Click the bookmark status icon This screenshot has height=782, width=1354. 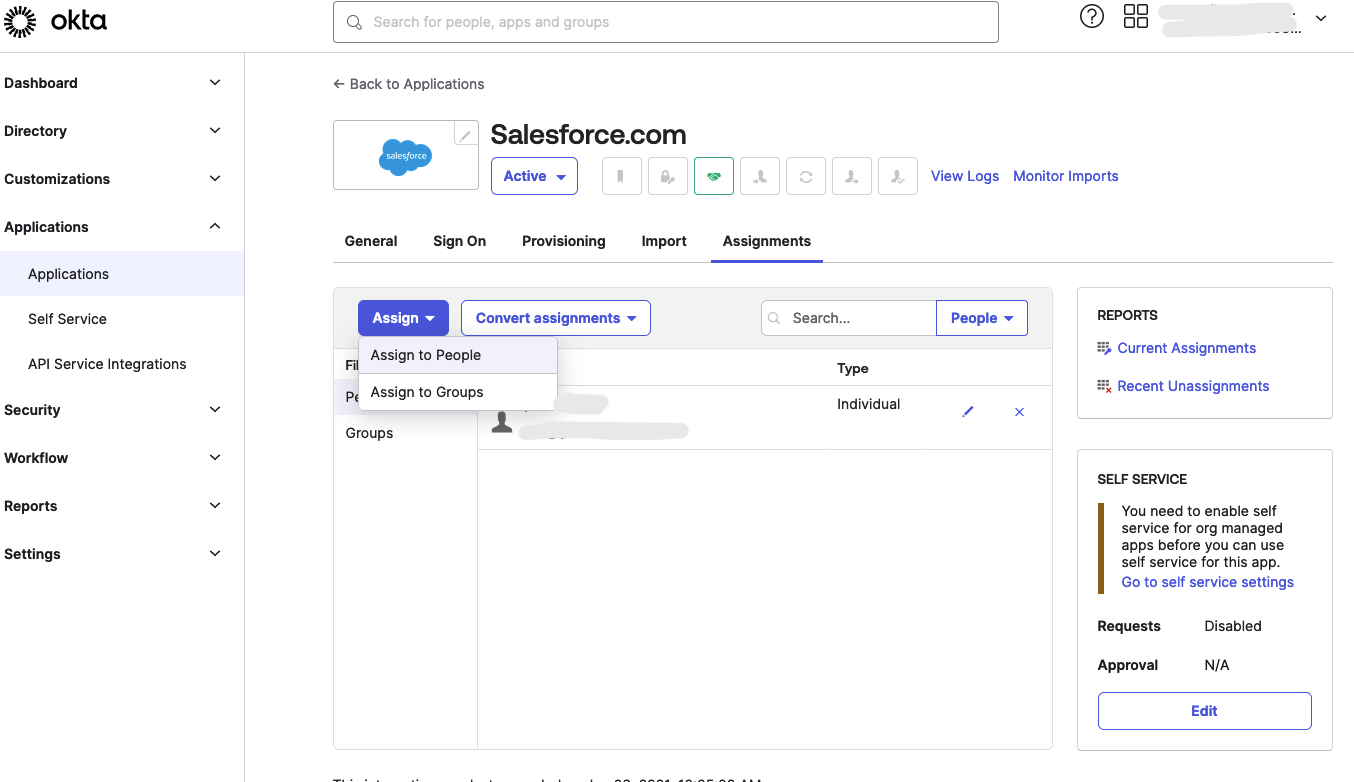[621, 176]
